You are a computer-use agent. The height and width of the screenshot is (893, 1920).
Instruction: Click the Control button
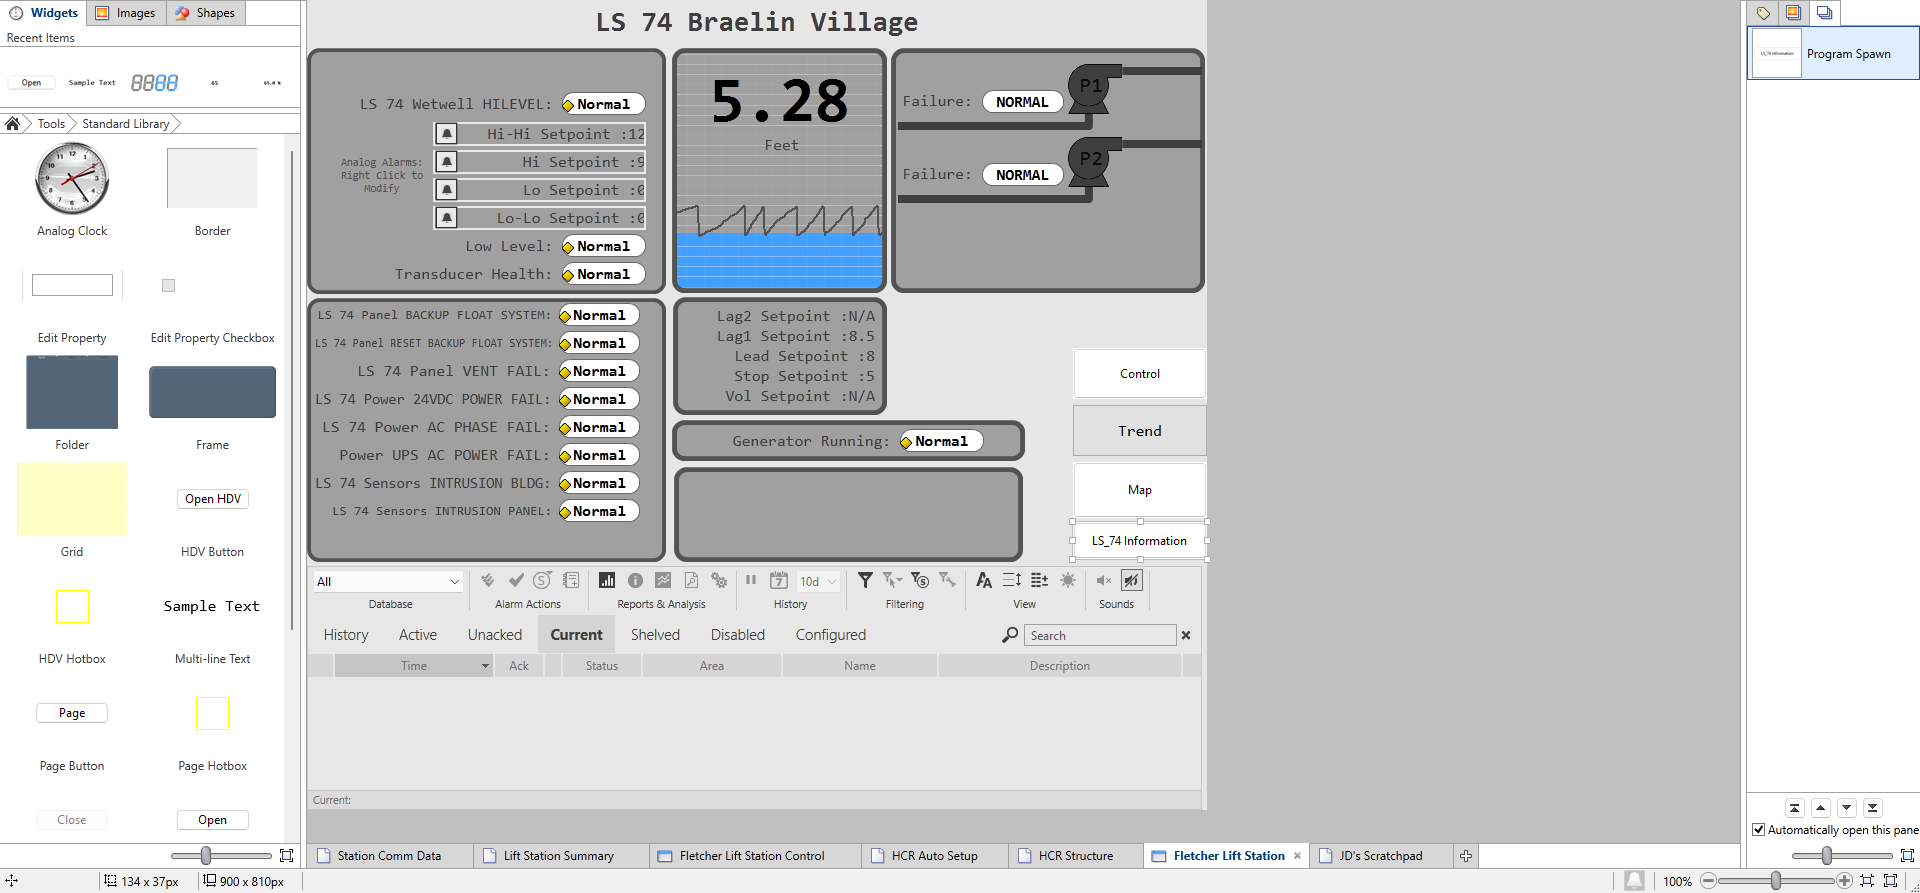pyautogui.click(x=1139, y=374)
